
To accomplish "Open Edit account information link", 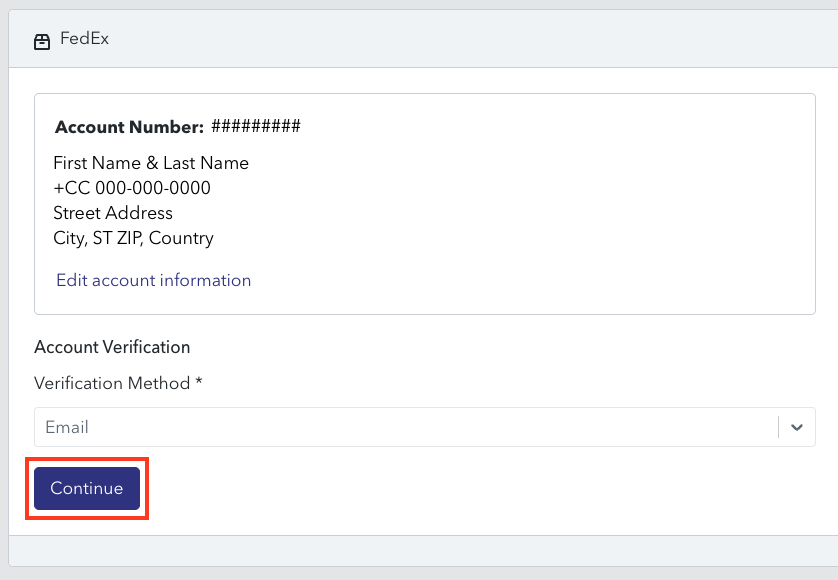I will [153, 280].
